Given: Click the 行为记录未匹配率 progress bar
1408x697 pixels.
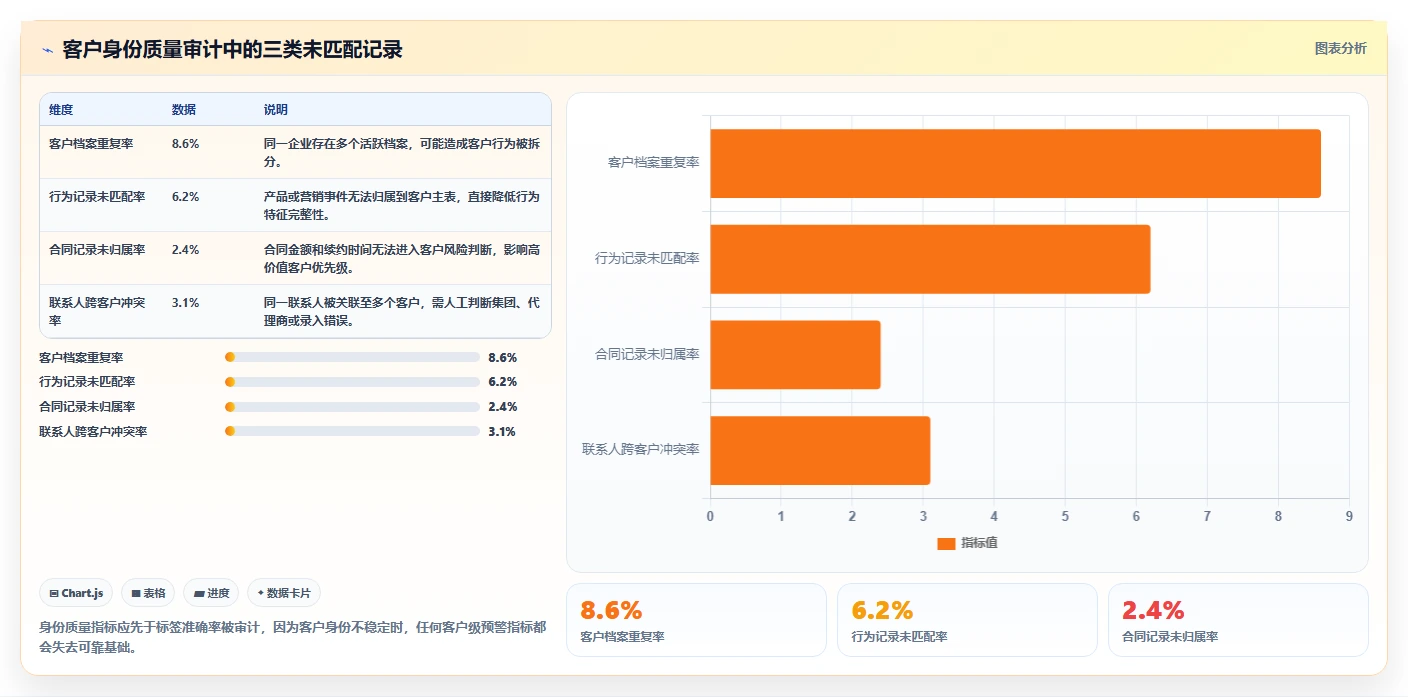Looking at the screenshot, I should (x=352, y=382).
